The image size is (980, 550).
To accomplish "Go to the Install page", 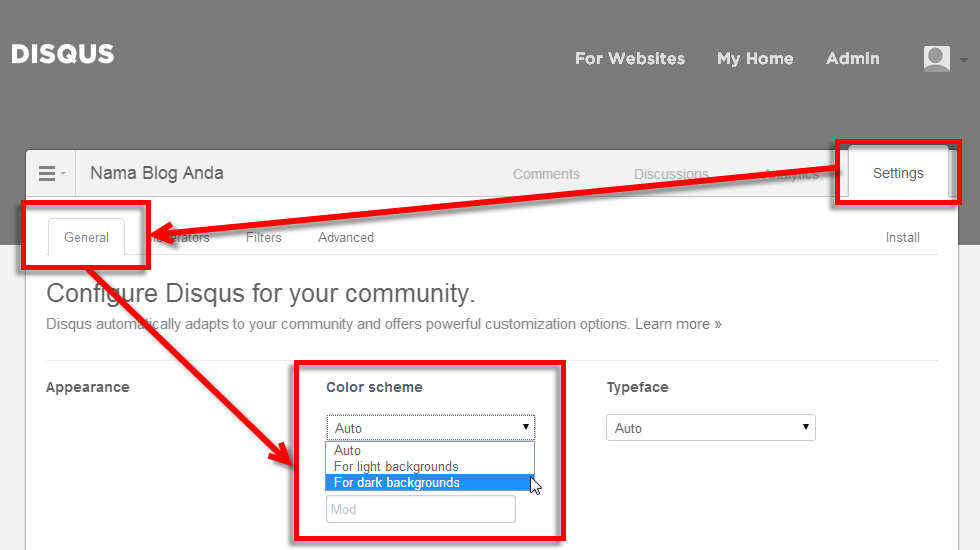I will (x=902, y=238).
